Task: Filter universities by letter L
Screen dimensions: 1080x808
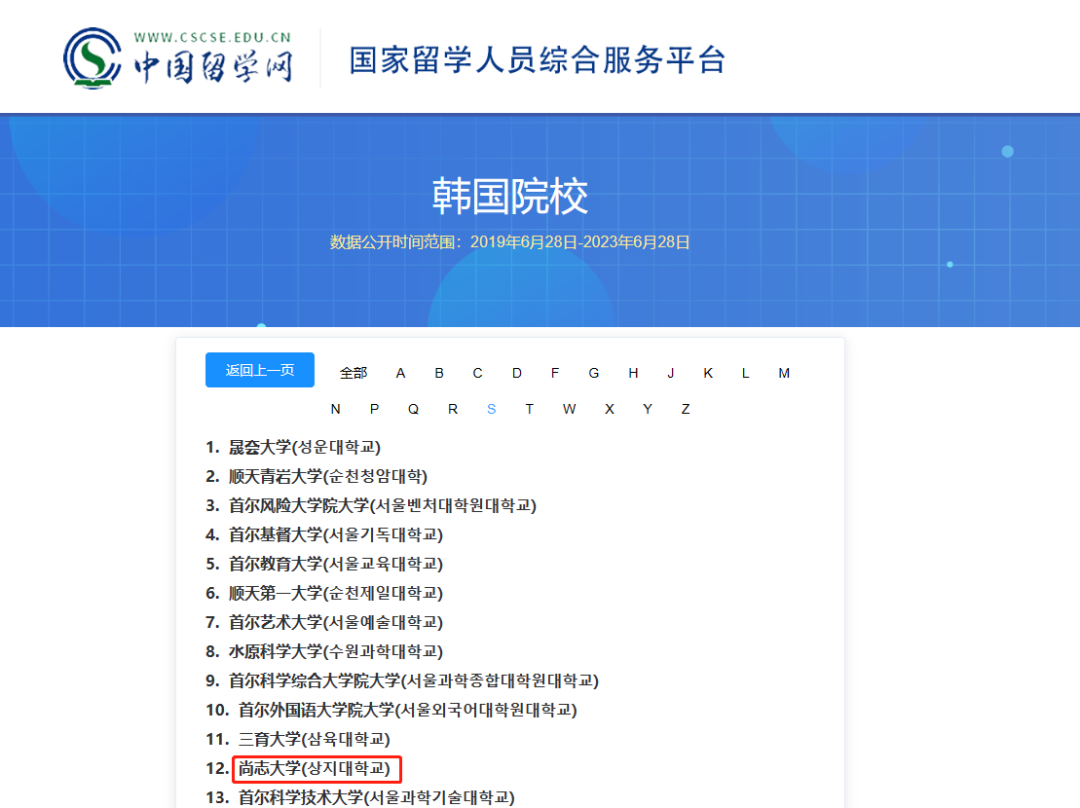Action: tap(745, 373)
